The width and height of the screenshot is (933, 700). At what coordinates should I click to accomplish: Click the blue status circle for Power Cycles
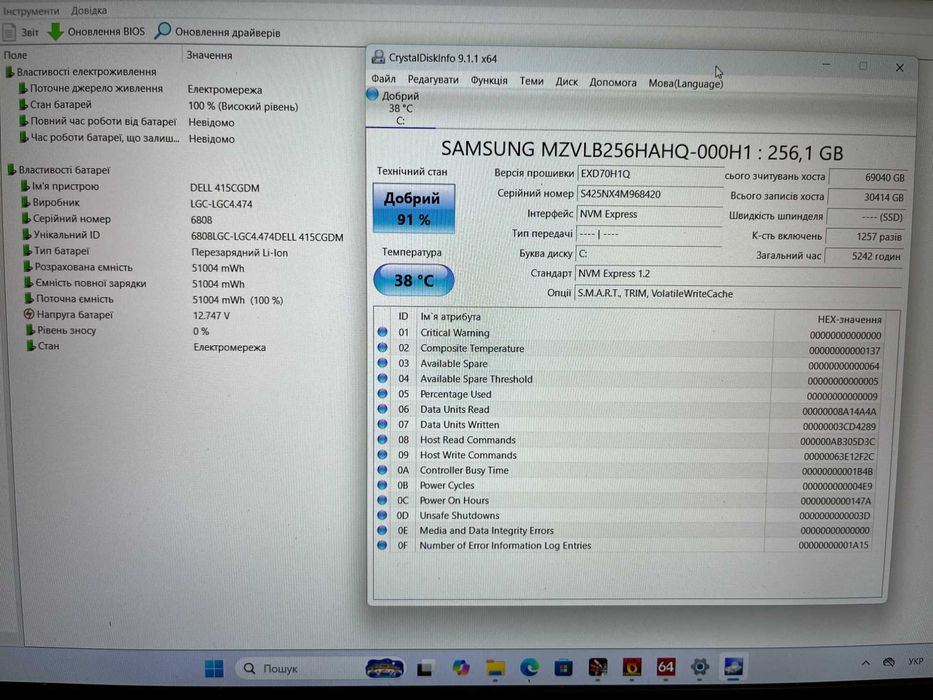(383, 485)
